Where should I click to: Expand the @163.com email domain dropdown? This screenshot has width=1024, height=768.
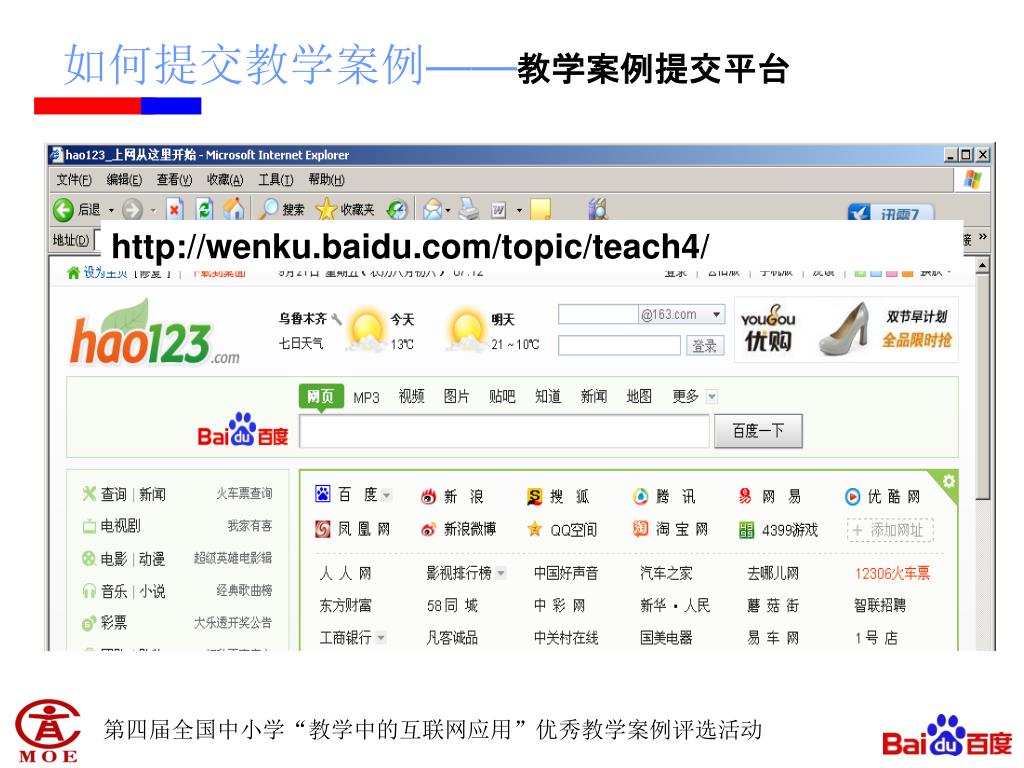[716, 314]
